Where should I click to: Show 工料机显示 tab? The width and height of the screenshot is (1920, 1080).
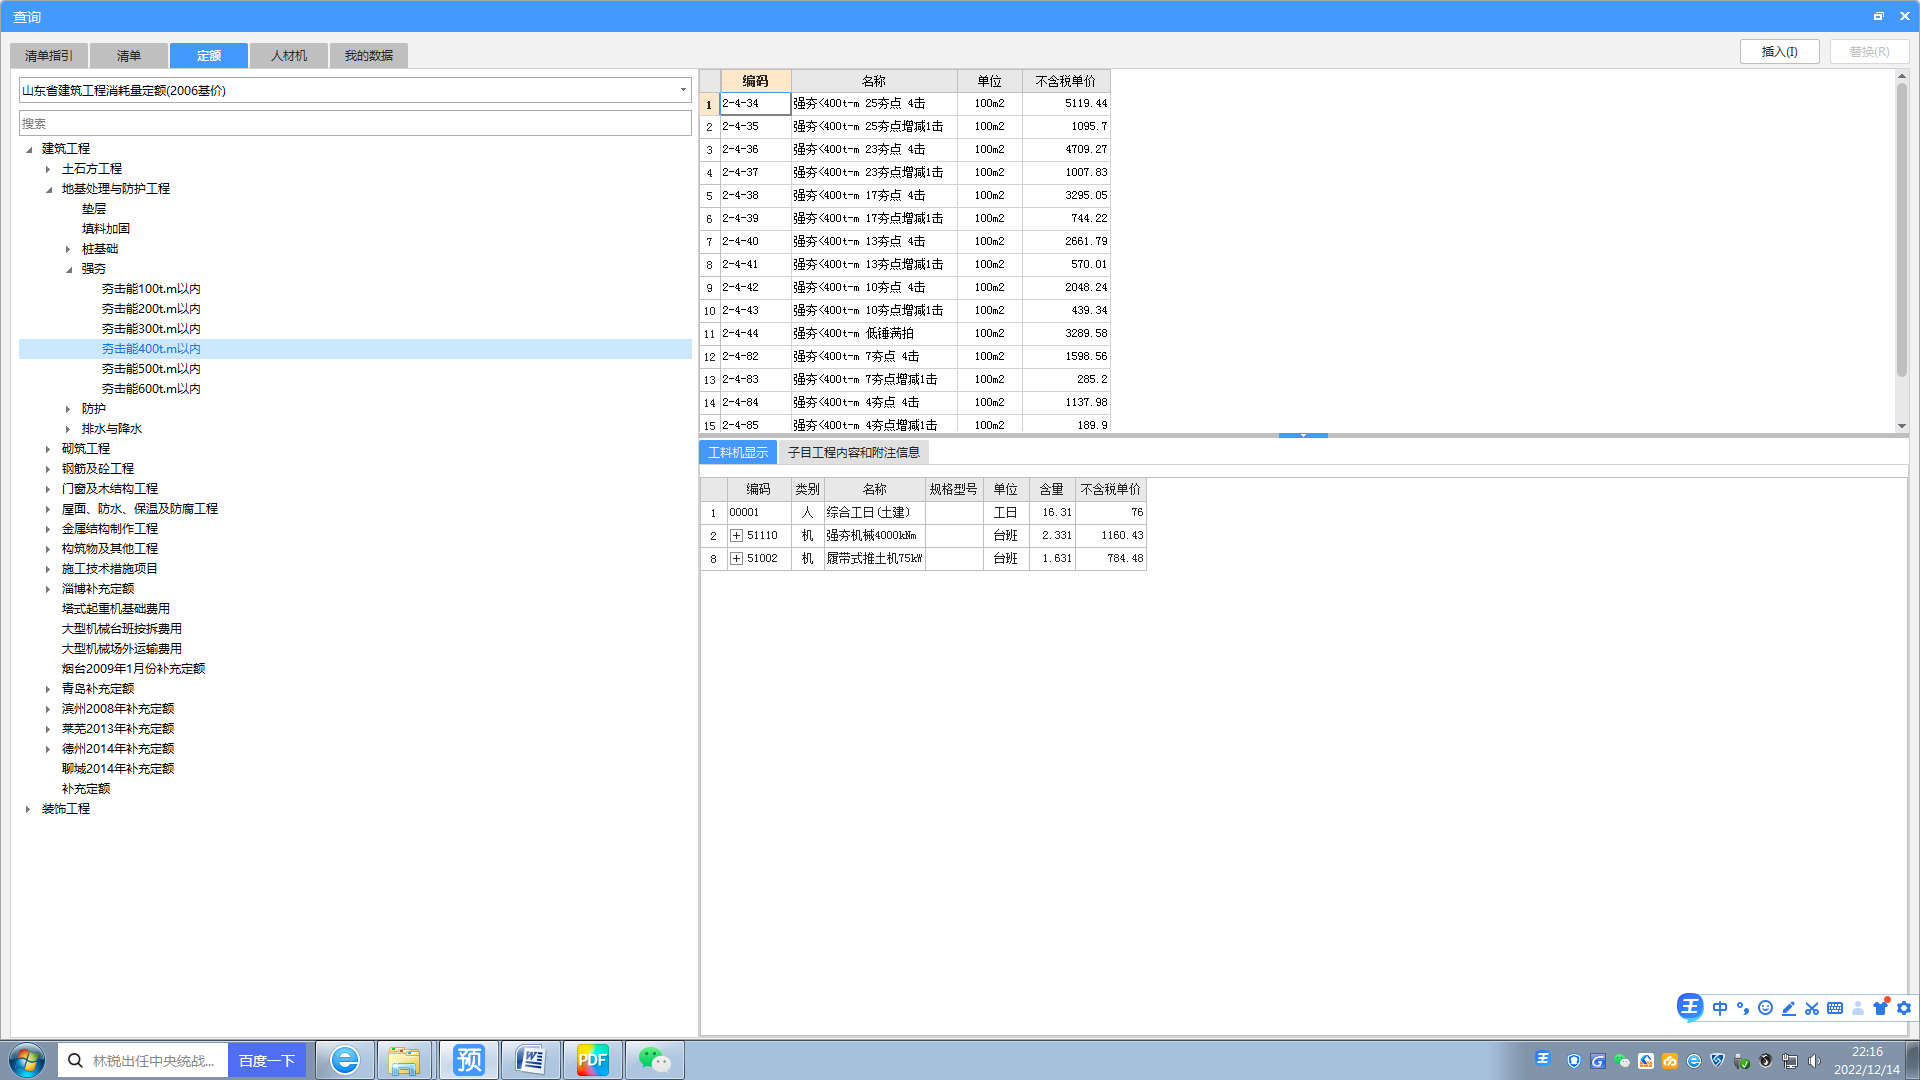[738, 453]
